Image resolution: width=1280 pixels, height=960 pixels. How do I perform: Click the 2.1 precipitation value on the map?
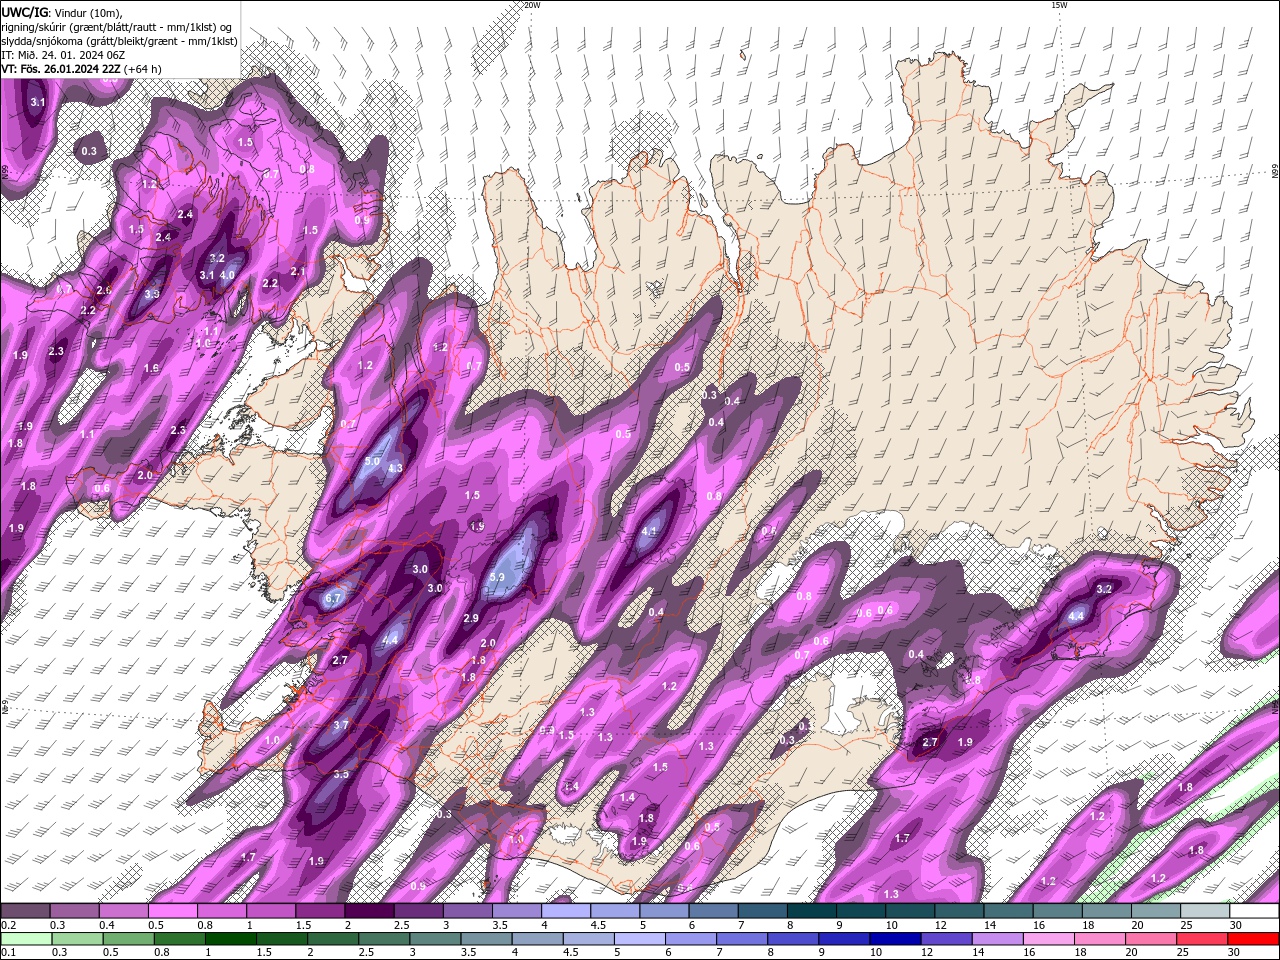coord(297,271)
